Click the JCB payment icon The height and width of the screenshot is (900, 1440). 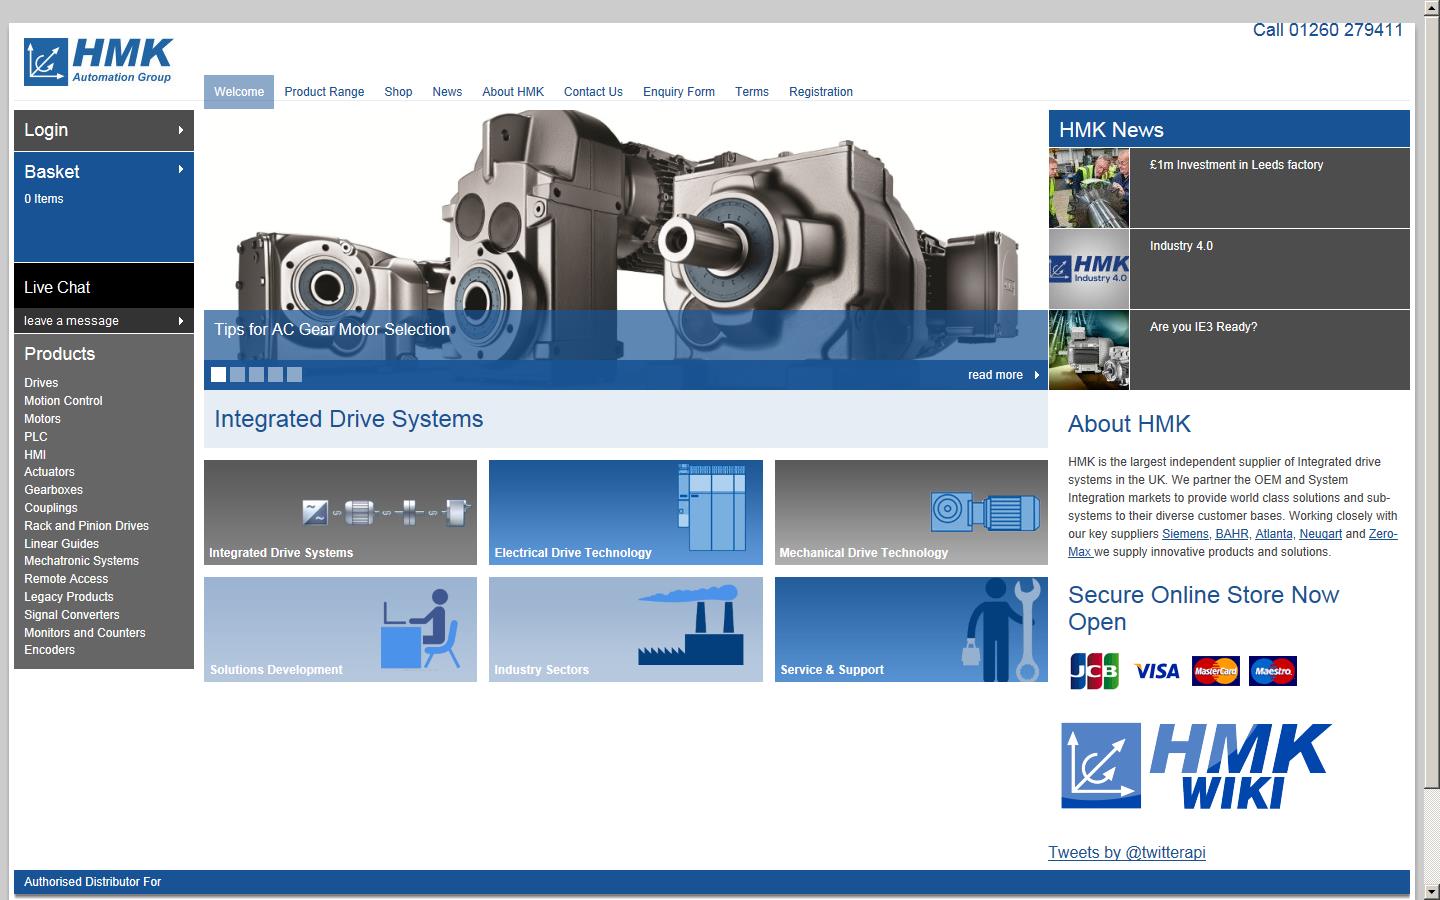1097,671
